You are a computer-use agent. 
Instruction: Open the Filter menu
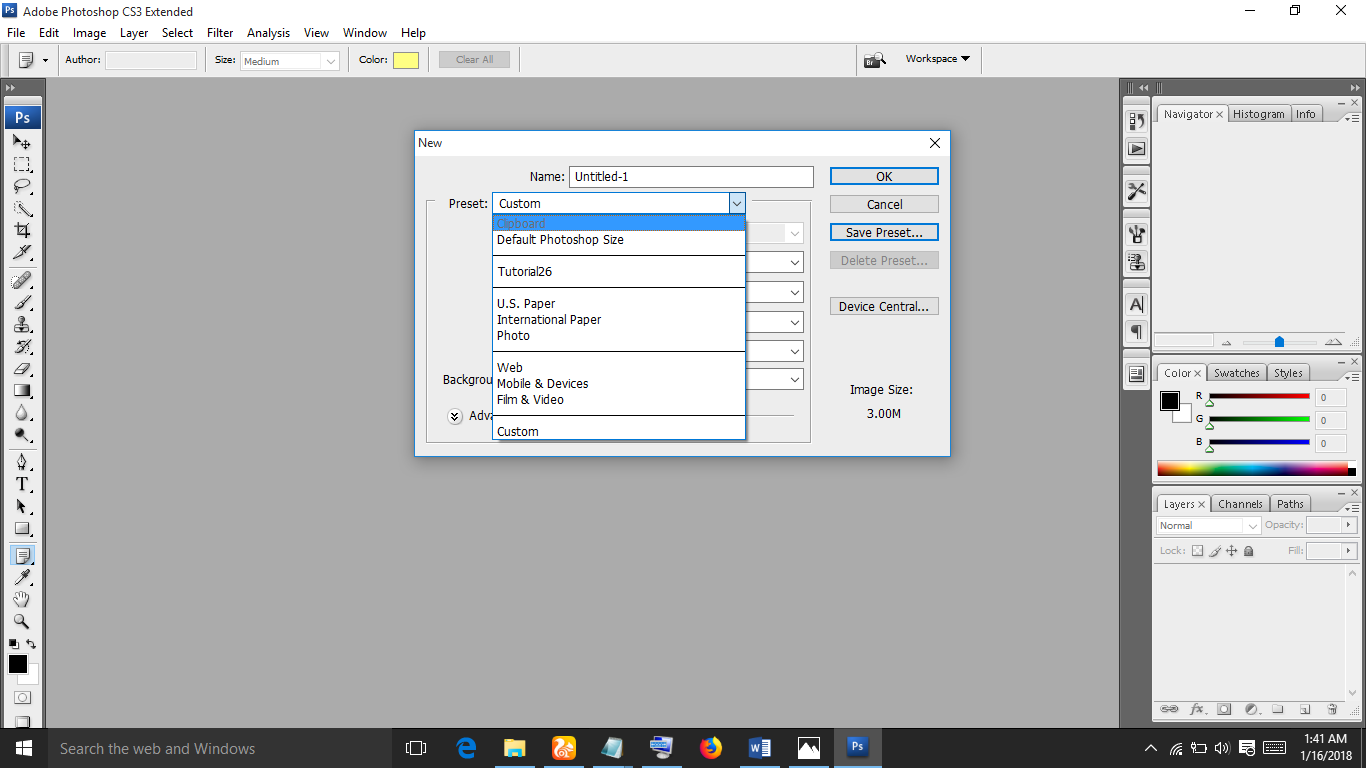[220, 33]
